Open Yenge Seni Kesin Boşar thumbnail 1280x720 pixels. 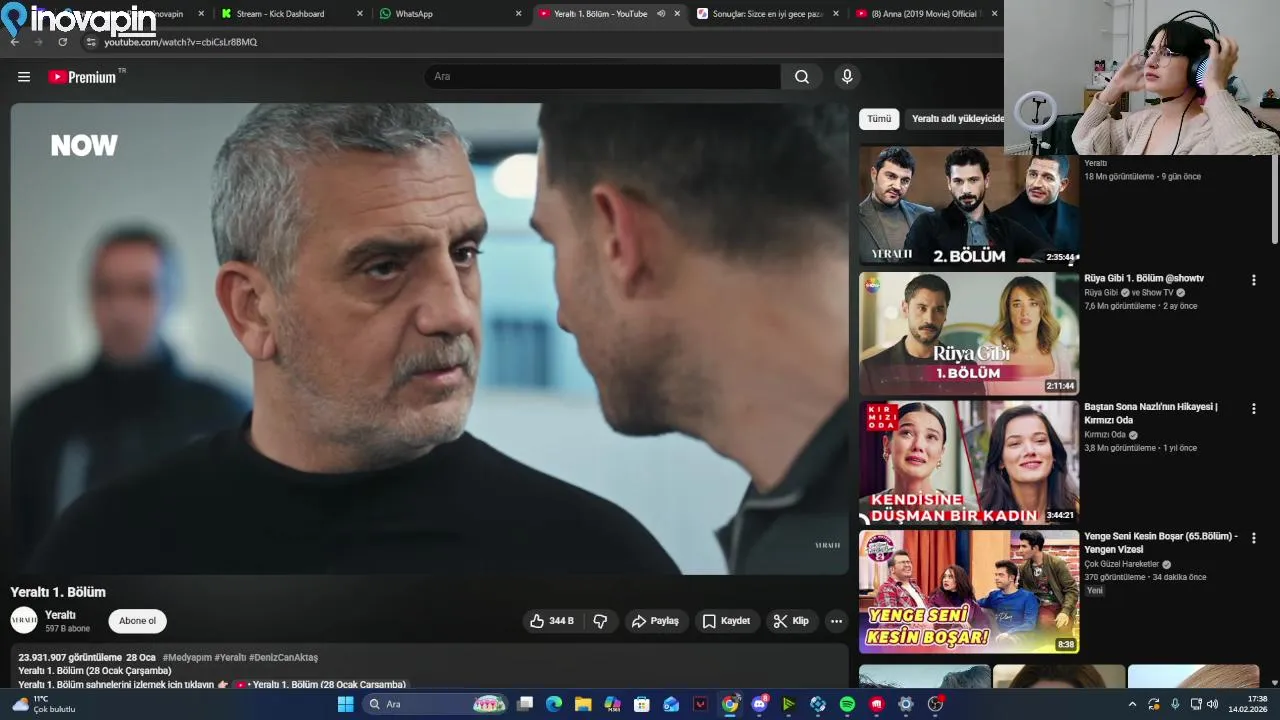(x=969, y=592)
